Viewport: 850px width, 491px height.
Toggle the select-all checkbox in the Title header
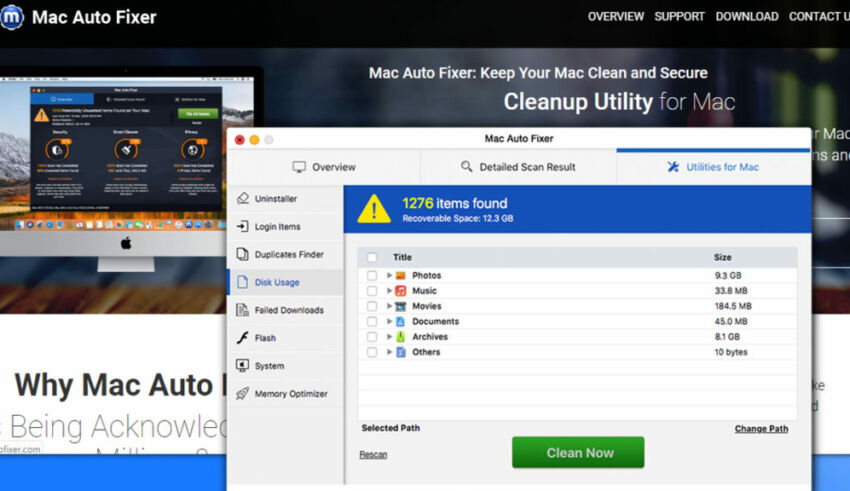[x=372, y=257]
